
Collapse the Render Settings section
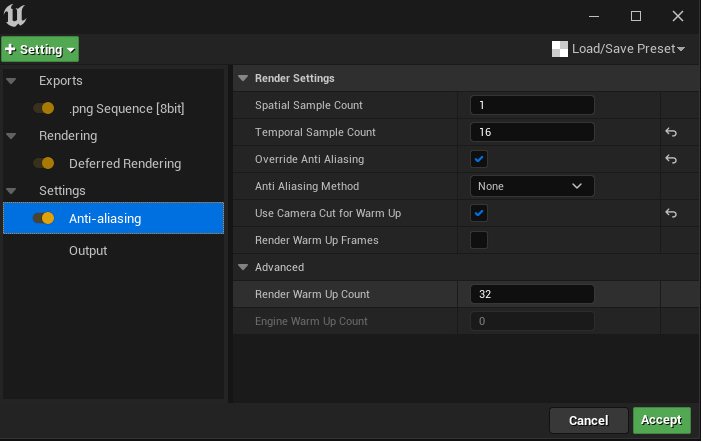click(243, 78)
